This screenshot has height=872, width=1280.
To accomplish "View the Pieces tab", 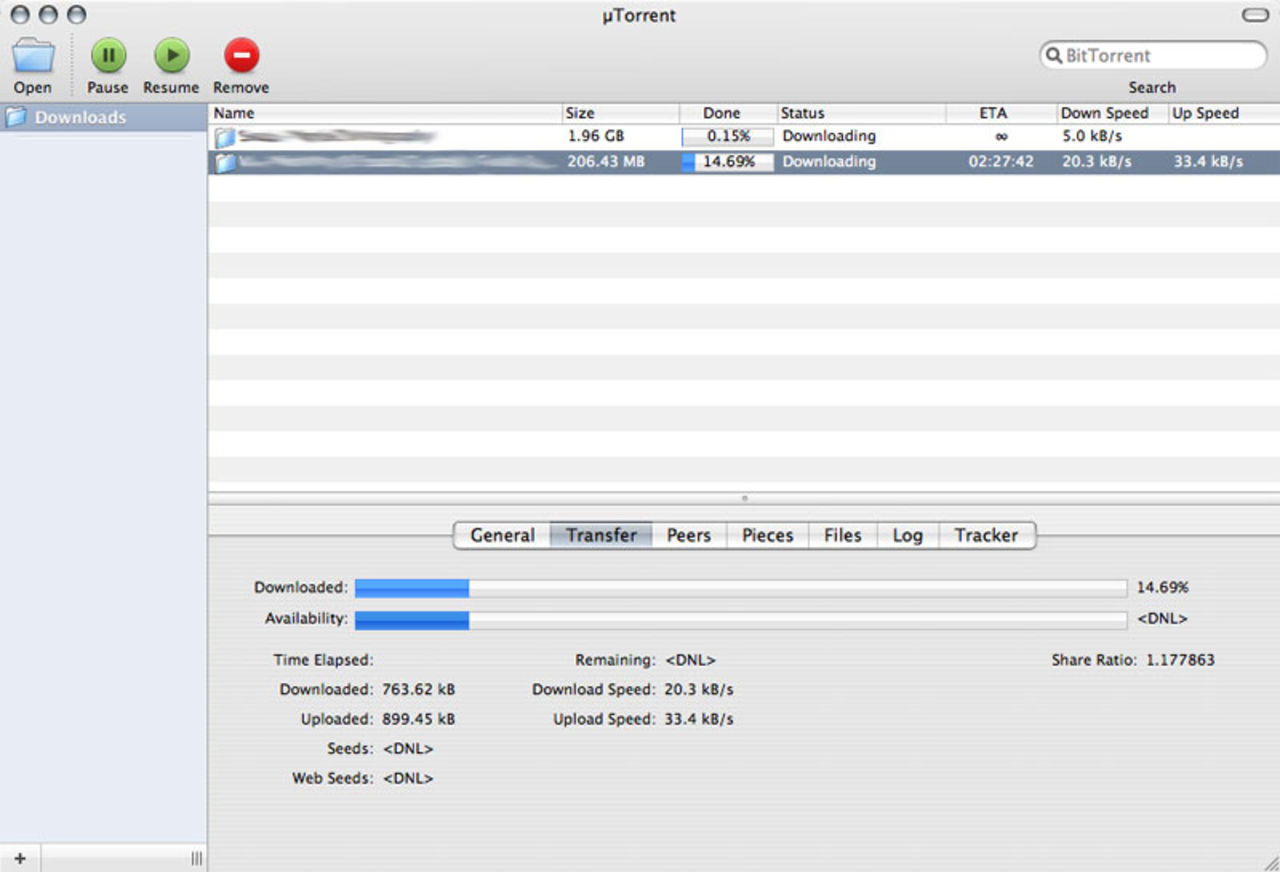I will 766,535.
